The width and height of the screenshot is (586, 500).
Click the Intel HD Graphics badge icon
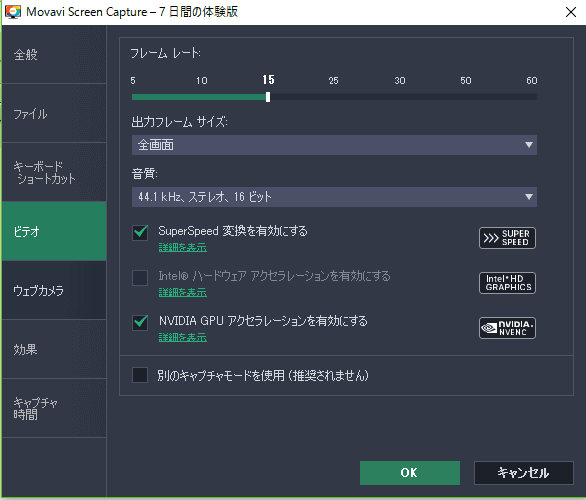pyautogui.click(x=507, y=283)
